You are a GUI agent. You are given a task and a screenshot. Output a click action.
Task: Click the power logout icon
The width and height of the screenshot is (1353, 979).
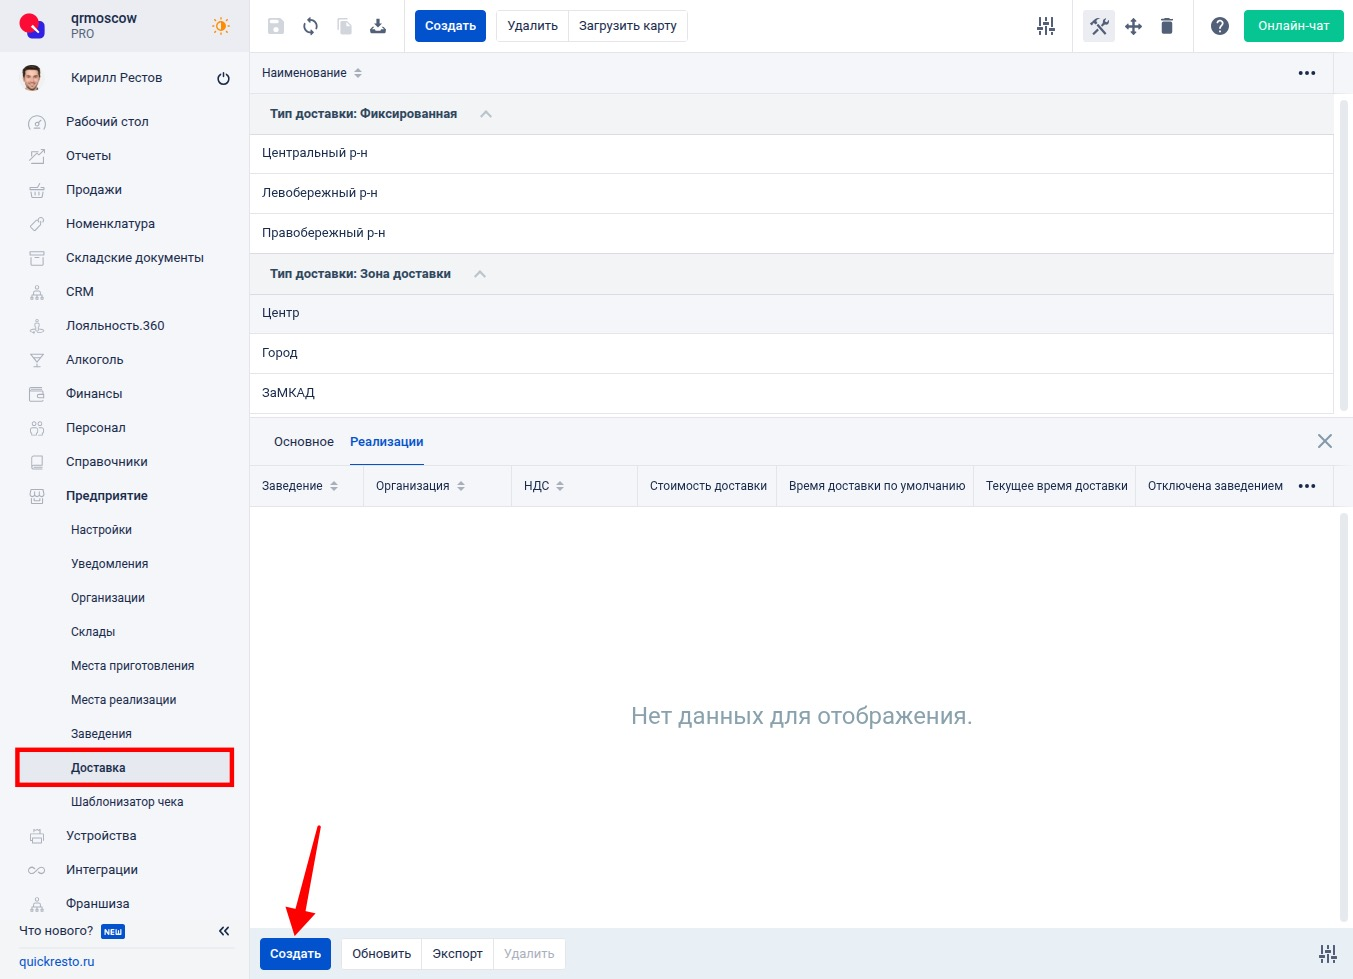(223, 78)
